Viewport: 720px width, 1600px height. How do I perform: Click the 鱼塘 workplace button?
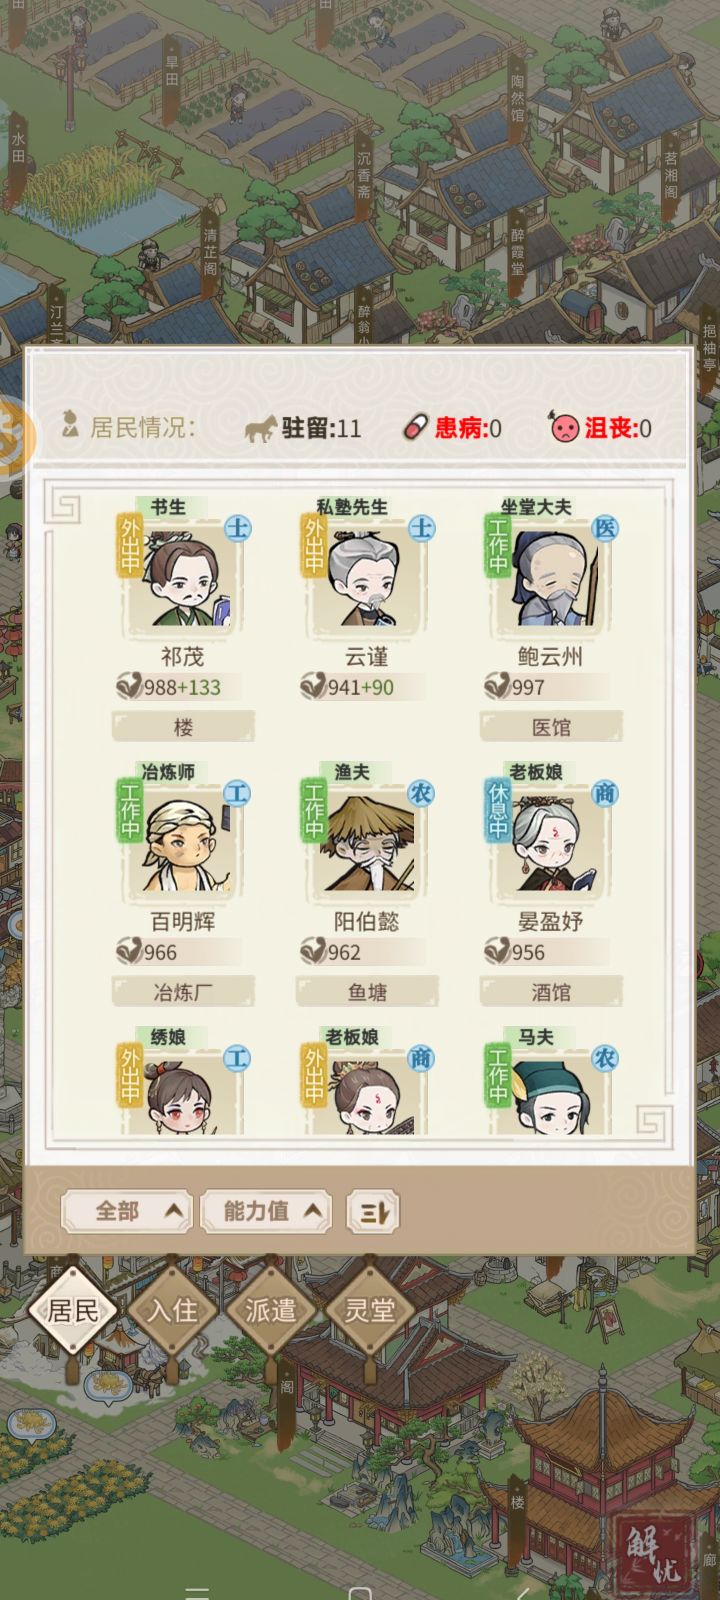[367, 992]
